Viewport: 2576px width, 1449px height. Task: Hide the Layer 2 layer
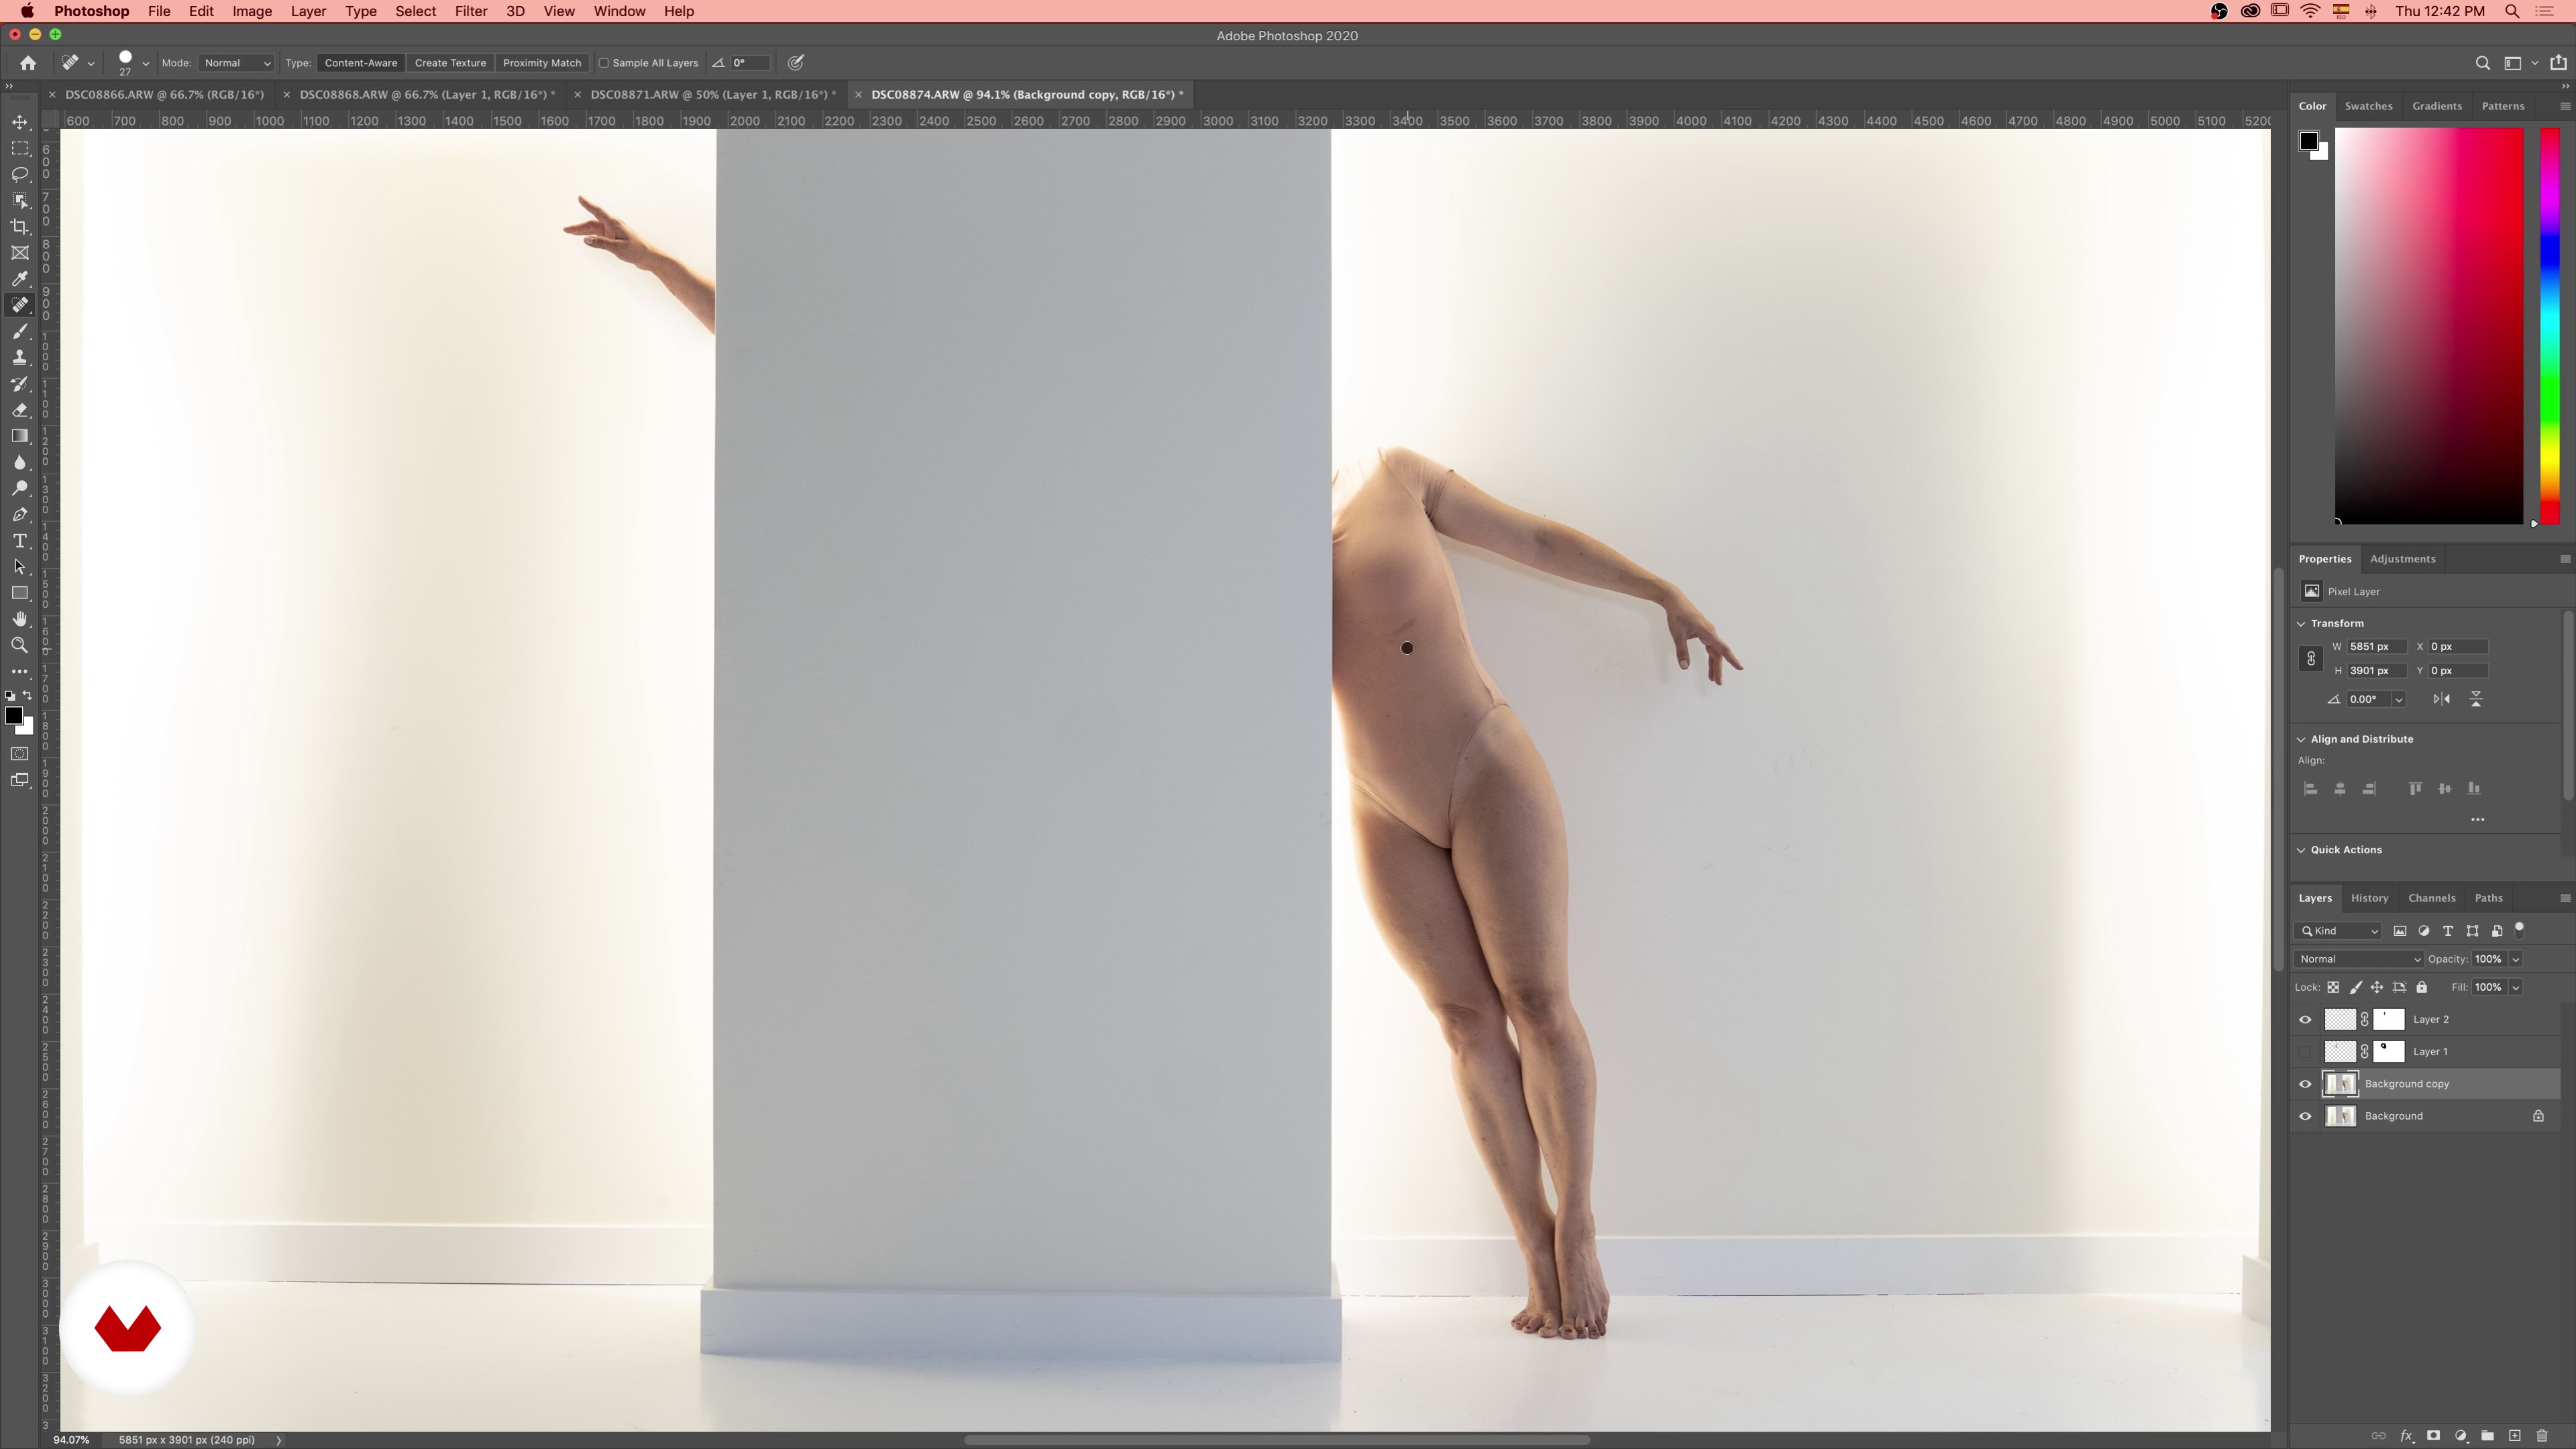tap(2306, 1020)
